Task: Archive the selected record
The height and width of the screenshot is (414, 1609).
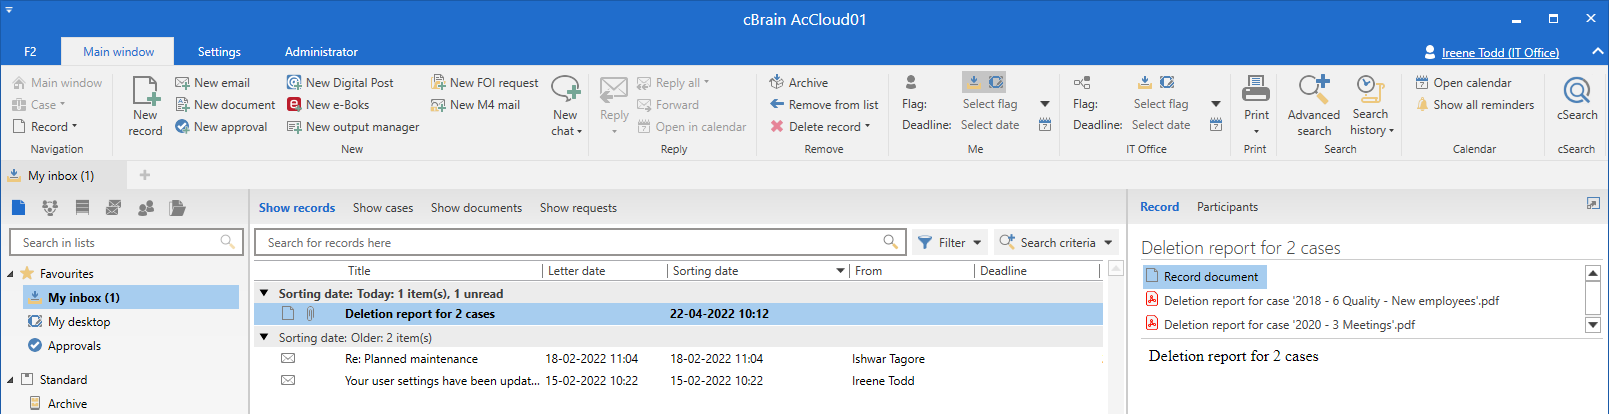Action: [x=799, y=83]
